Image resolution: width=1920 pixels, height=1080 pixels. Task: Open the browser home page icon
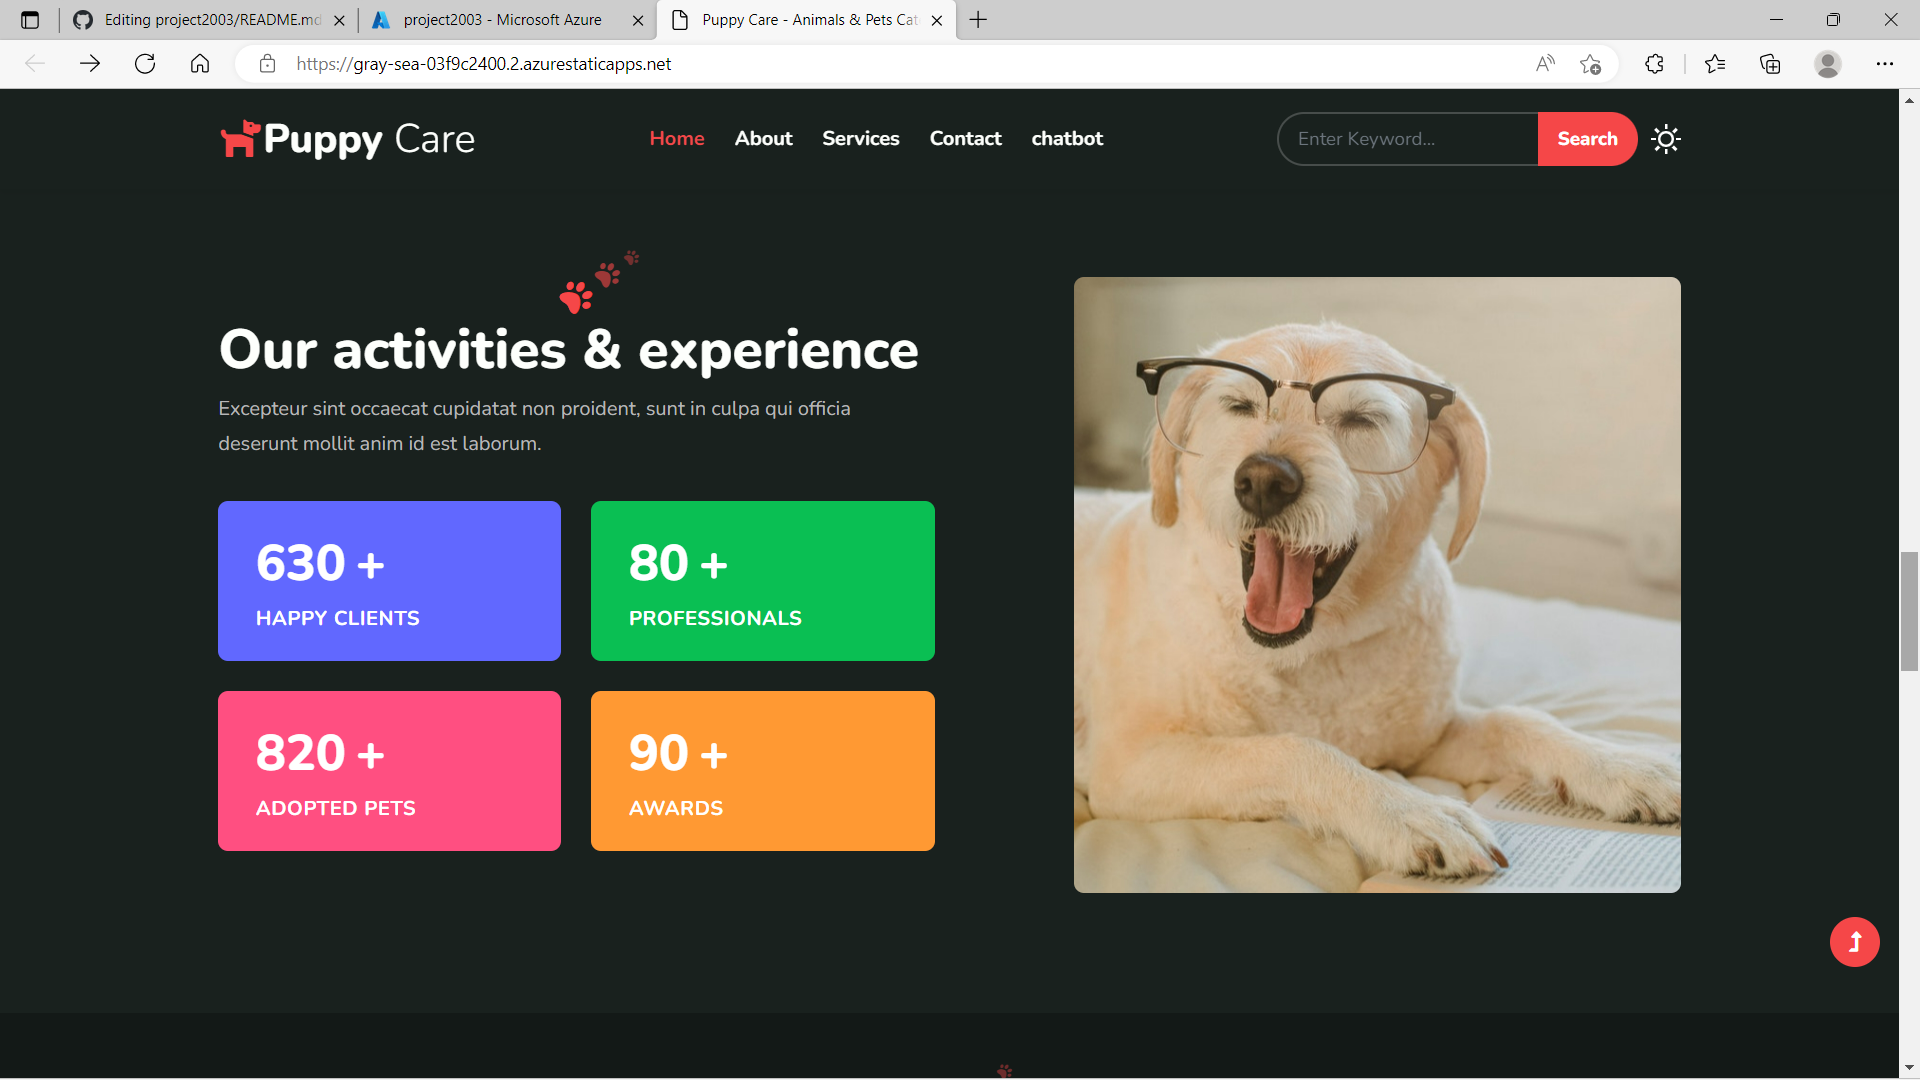(199, 63)
